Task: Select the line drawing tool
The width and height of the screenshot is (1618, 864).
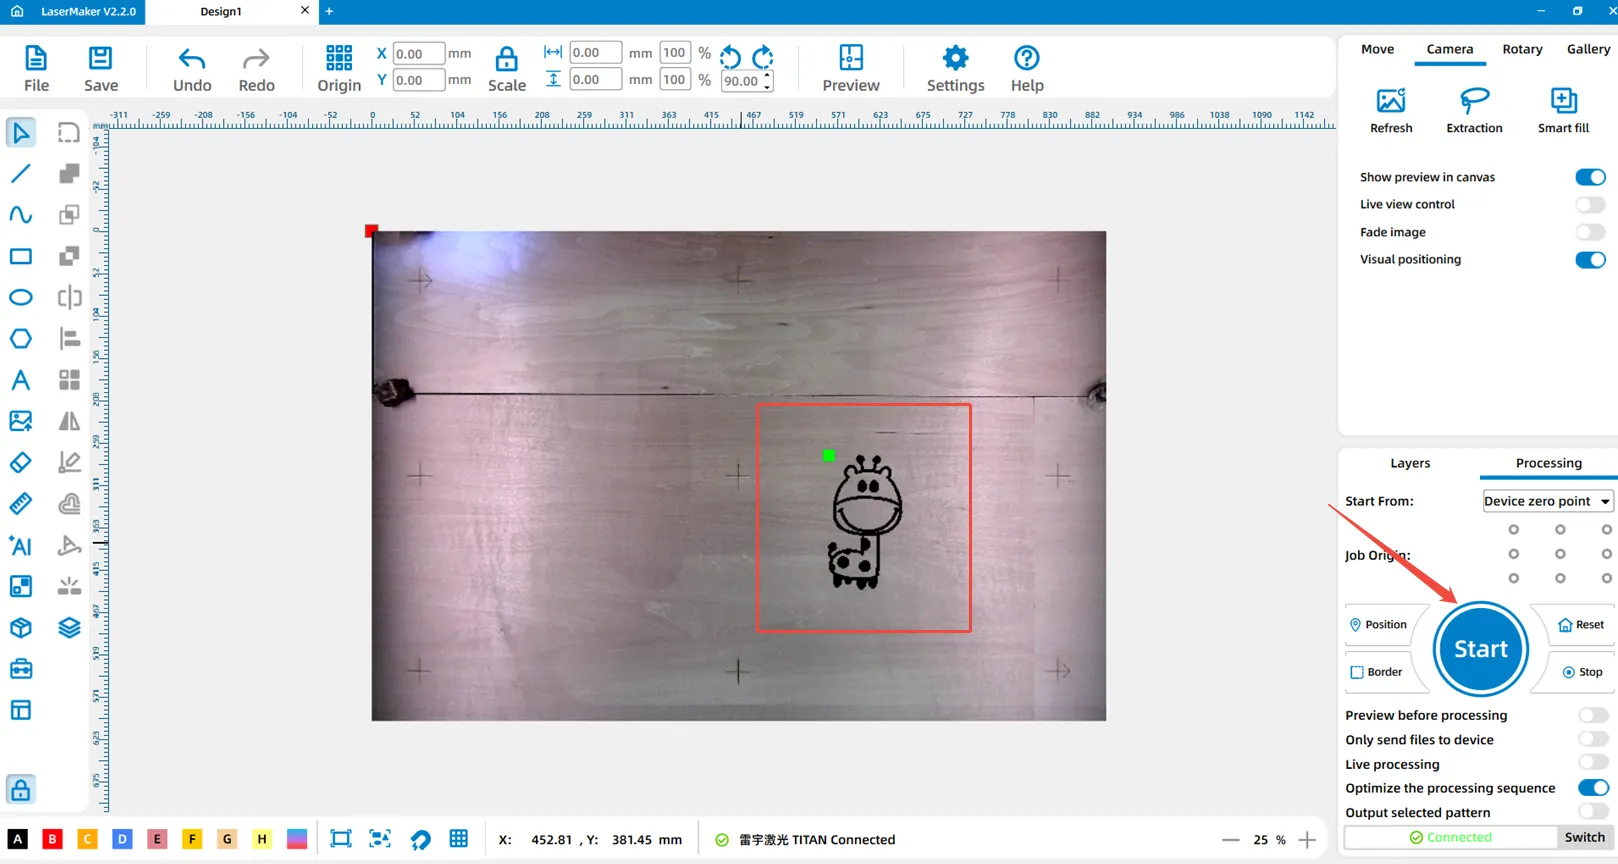Action: click(21, 174)
